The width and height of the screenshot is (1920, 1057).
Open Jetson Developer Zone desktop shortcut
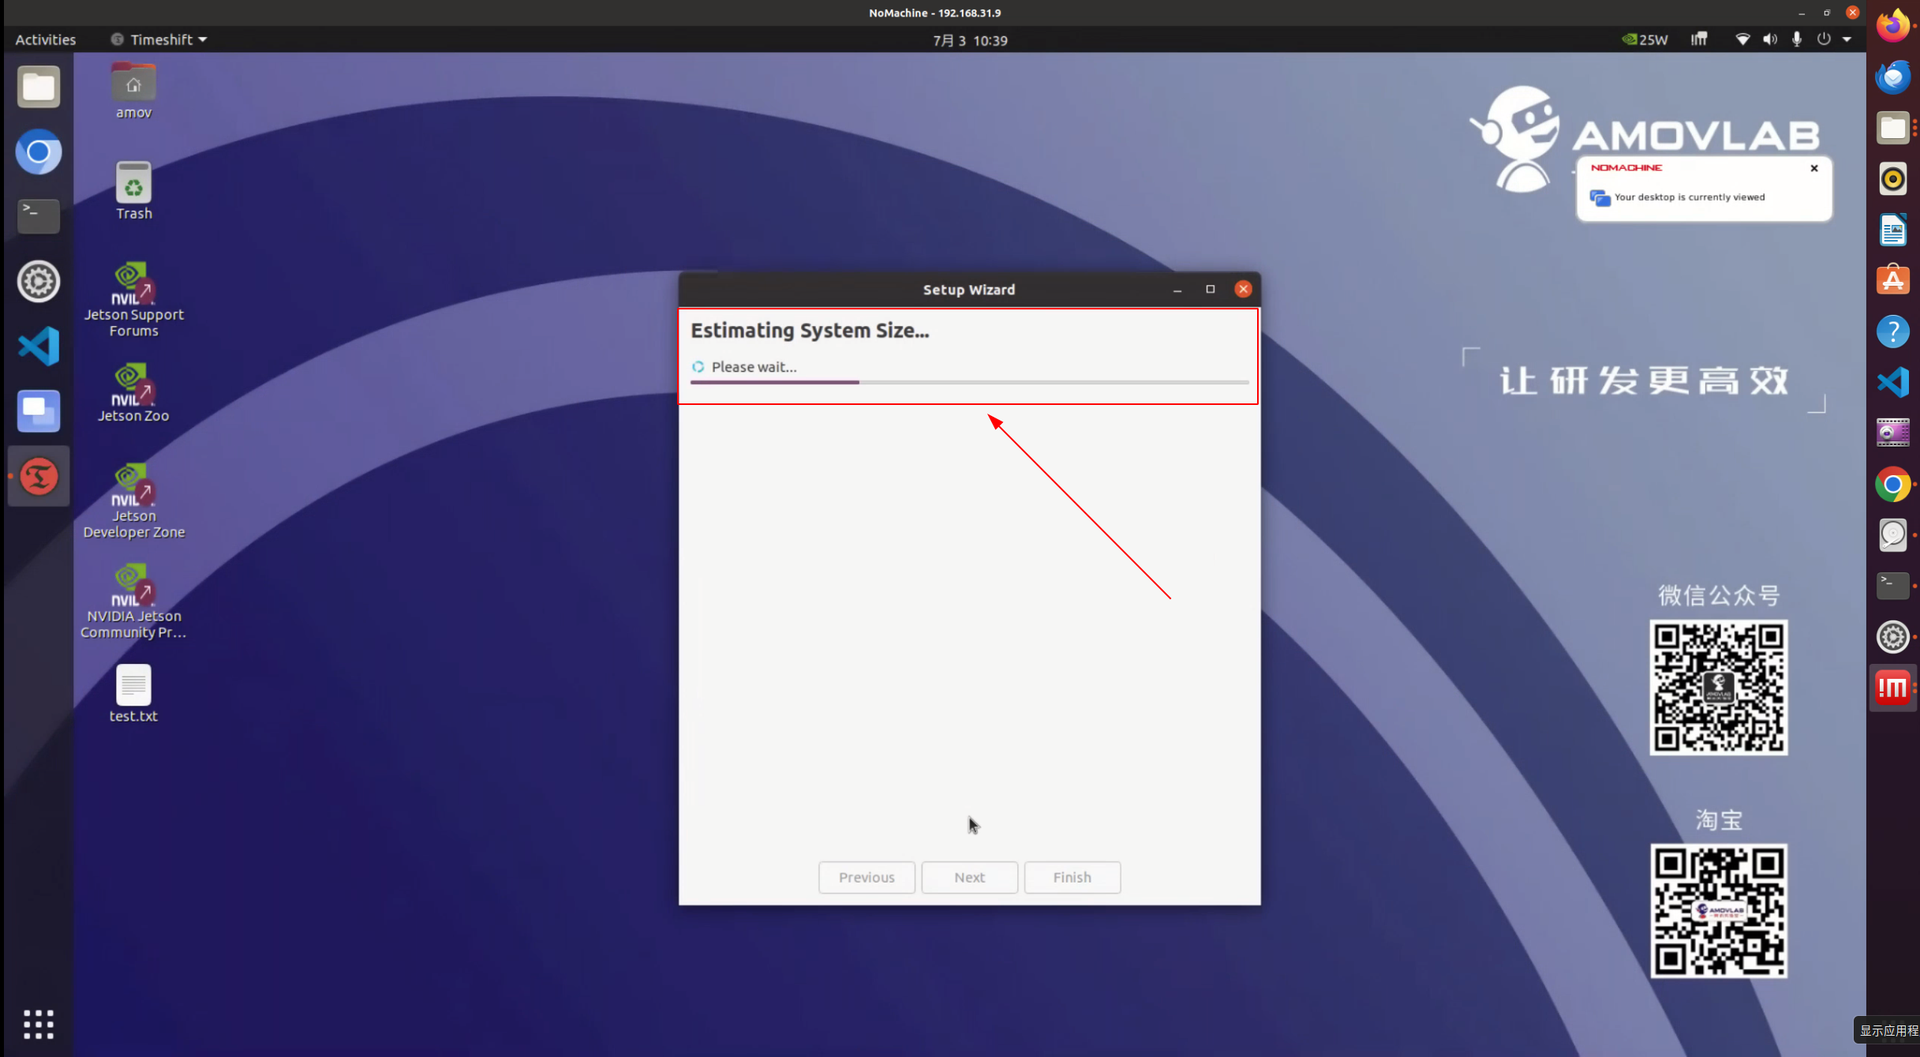[133, 500]
